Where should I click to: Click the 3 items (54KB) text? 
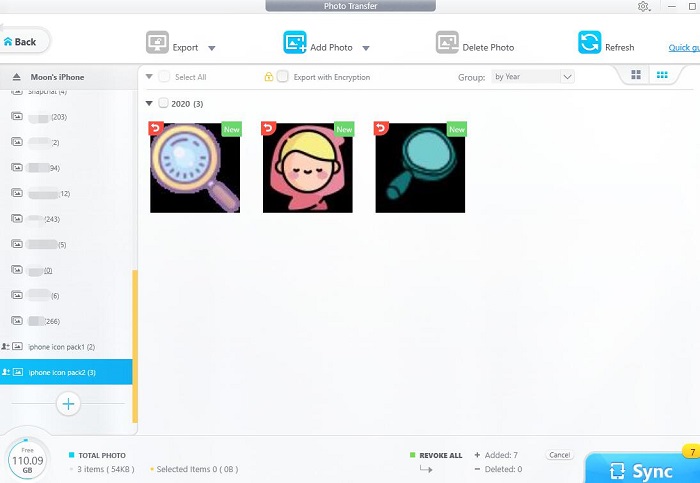coord(105,469)
